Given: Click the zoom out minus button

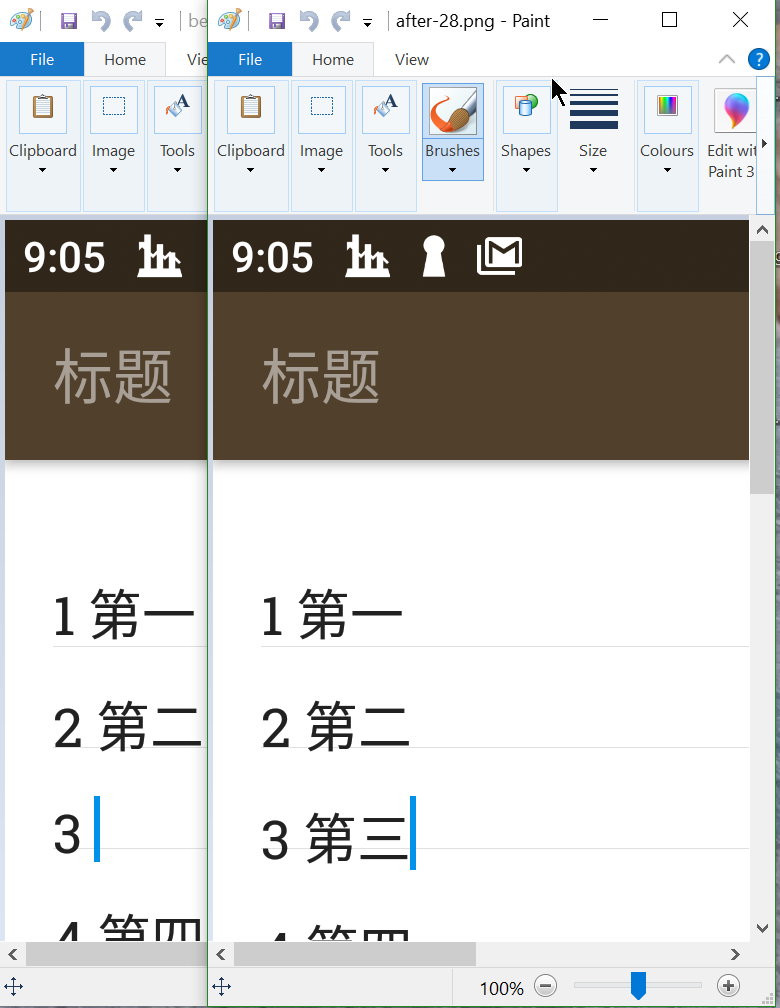Looking at the screenshot, I should (x=546, y=986).
